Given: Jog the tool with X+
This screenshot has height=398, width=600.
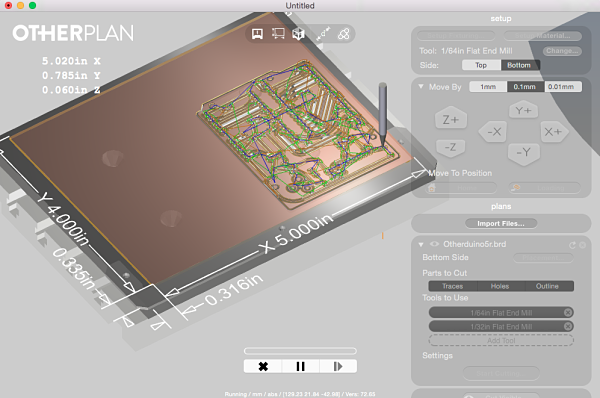Looking at the screenshot, I should [x=553, y=132].
